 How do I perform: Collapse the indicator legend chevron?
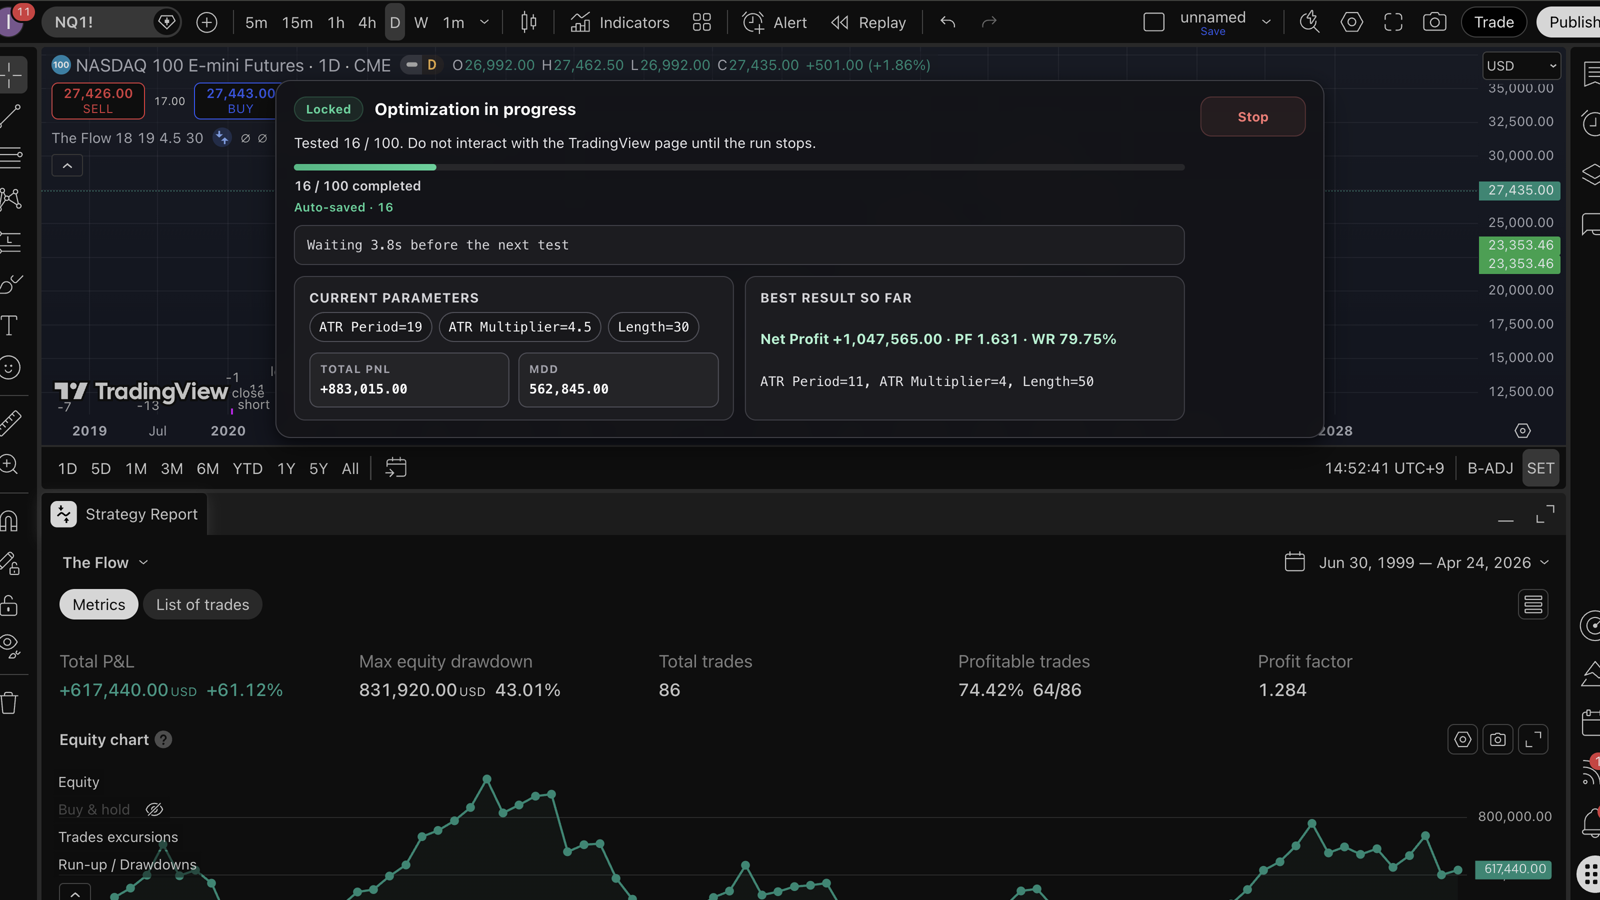click(x=67, y=166)
